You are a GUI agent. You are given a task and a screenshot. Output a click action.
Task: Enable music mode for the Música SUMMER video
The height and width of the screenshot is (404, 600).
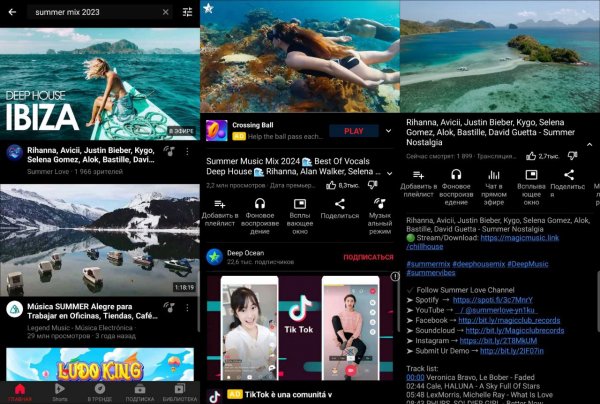[x=169, y=307]
